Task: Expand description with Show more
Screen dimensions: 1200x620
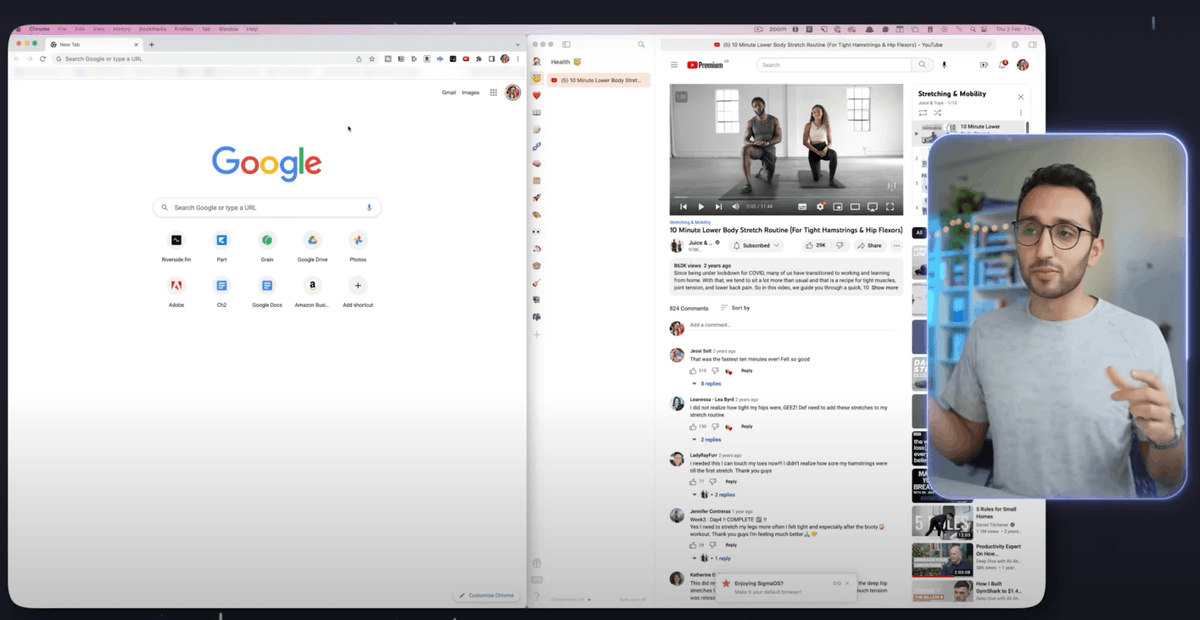Action: (x=885, y=288)
